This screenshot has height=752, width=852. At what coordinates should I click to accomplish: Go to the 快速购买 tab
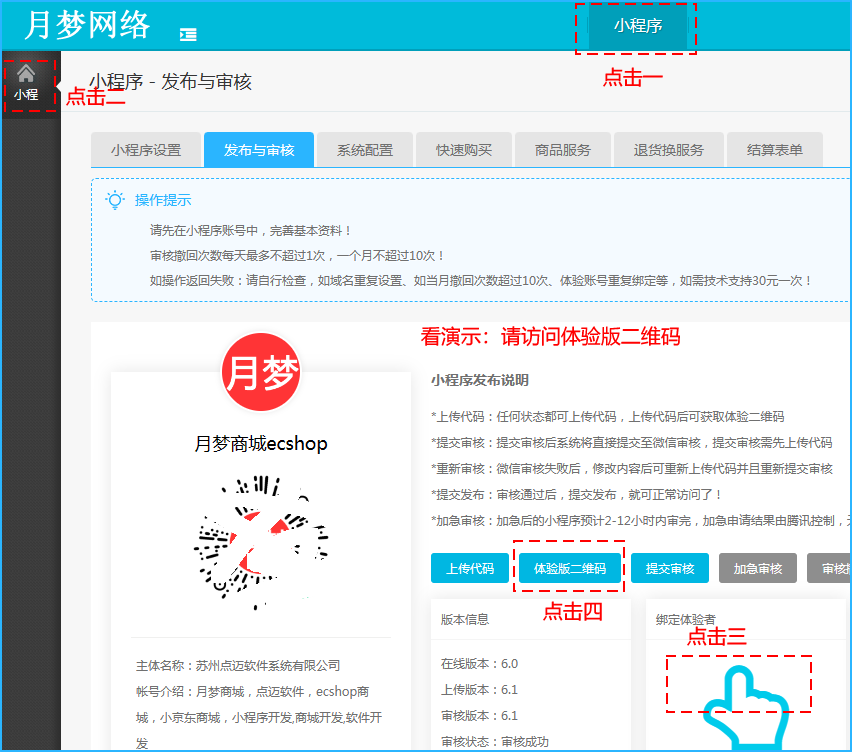(464, 150)
